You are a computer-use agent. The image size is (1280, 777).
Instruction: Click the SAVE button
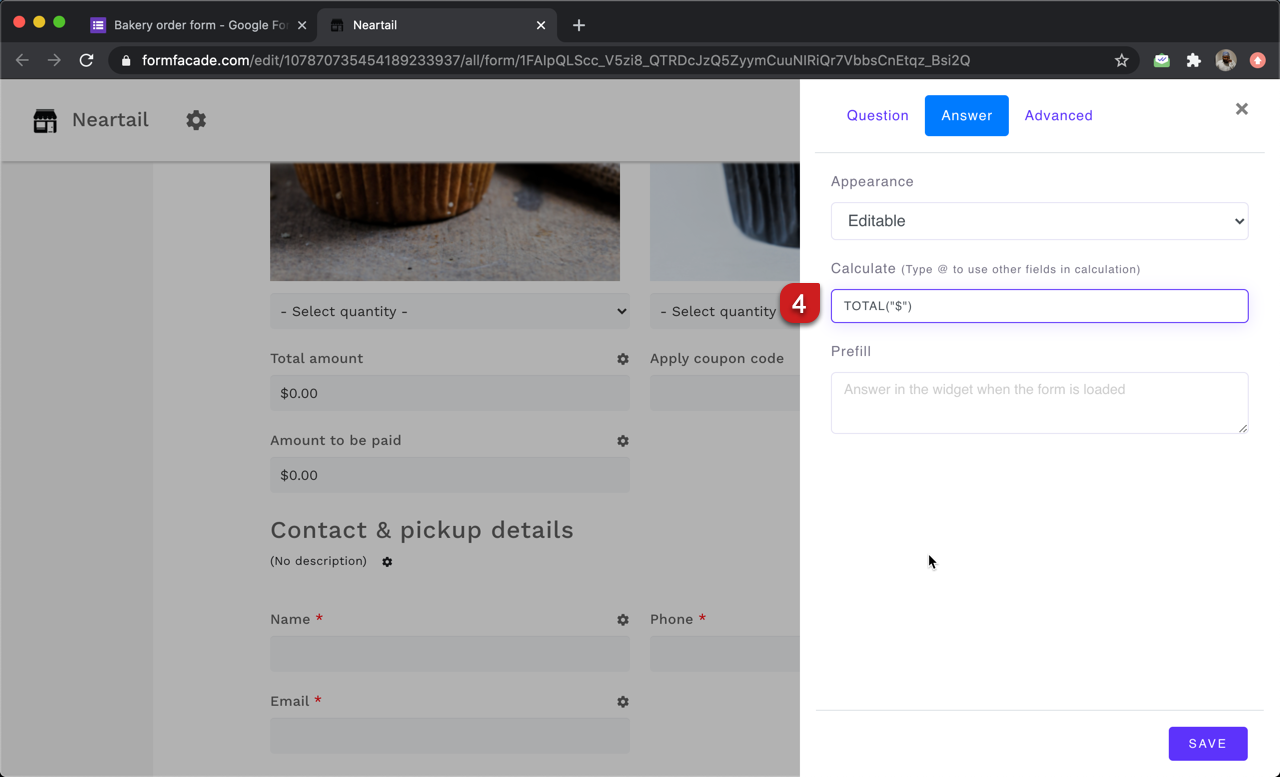[1207, 744]
